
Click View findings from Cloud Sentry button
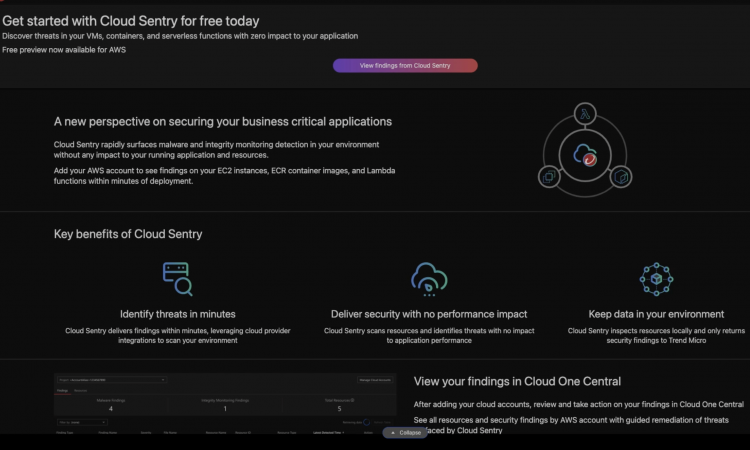pyautogui.click(x=405, y=65)
